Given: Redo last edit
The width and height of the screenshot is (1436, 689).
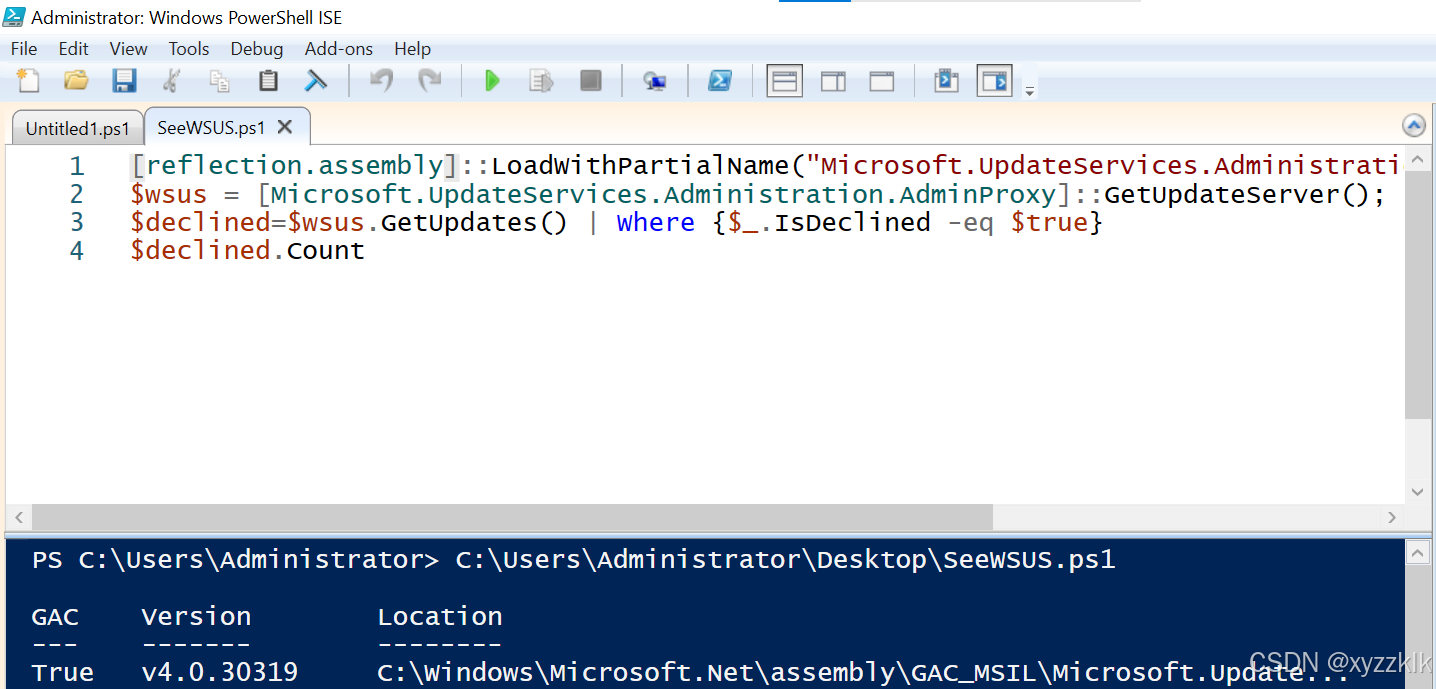Looking at the screenshot, I should tap(430, 80).
